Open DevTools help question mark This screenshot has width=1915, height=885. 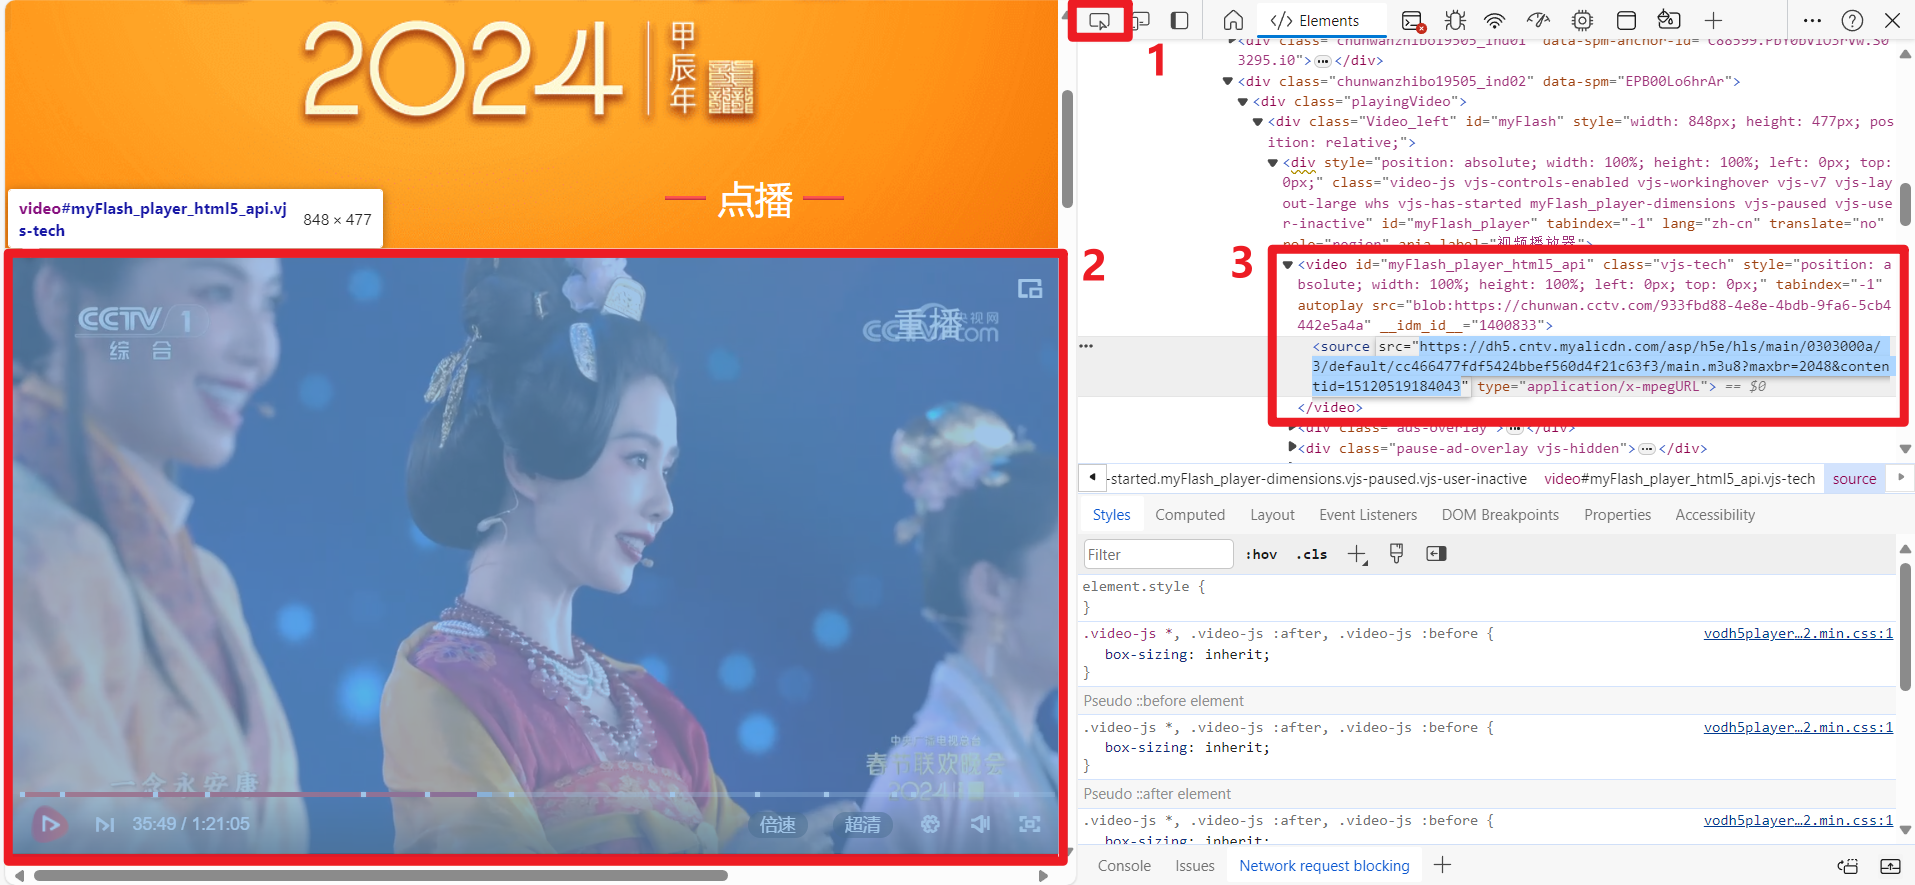tap(1852, 21)
